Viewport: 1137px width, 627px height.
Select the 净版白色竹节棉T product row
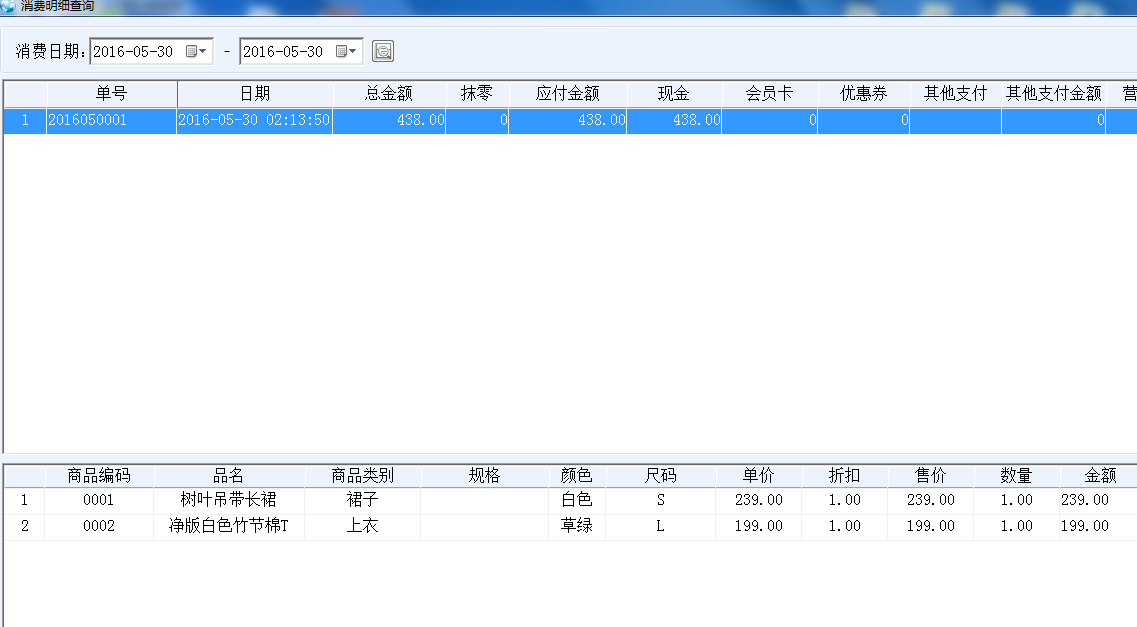(x=228, y=526)
